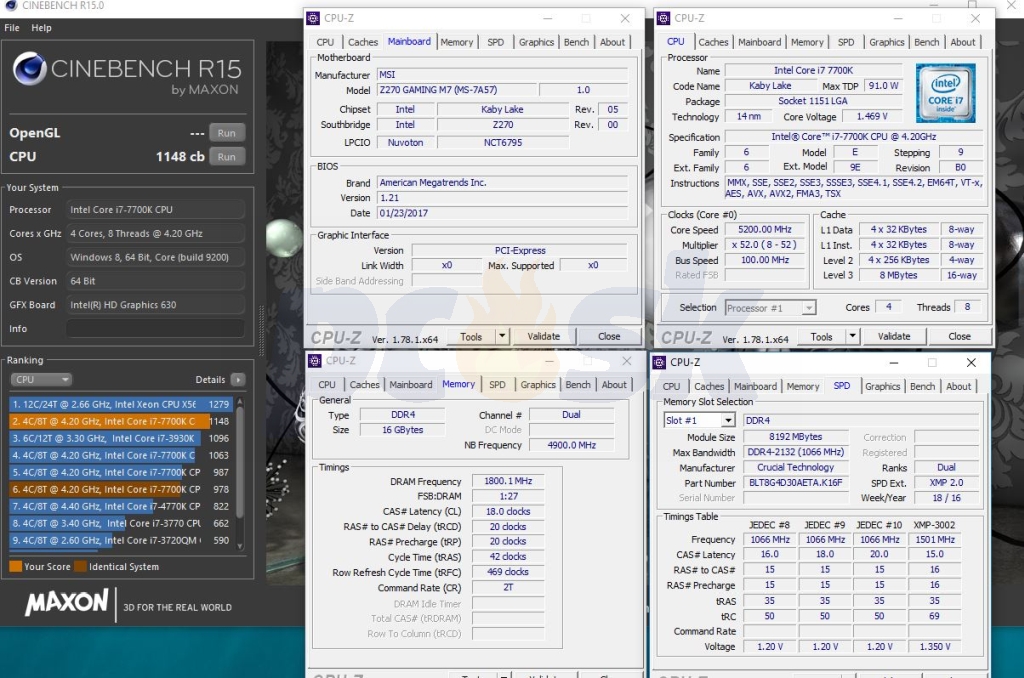Screen dimensions: 1024x678
Task: Switch to Memory tab in SPD CPU-Z window
Action: click(x=803, y=387)
